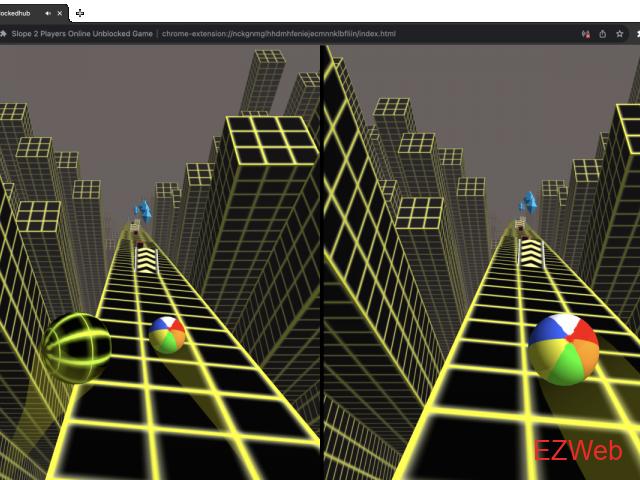Select the unblockedhub tab

[x=18, y=13]
